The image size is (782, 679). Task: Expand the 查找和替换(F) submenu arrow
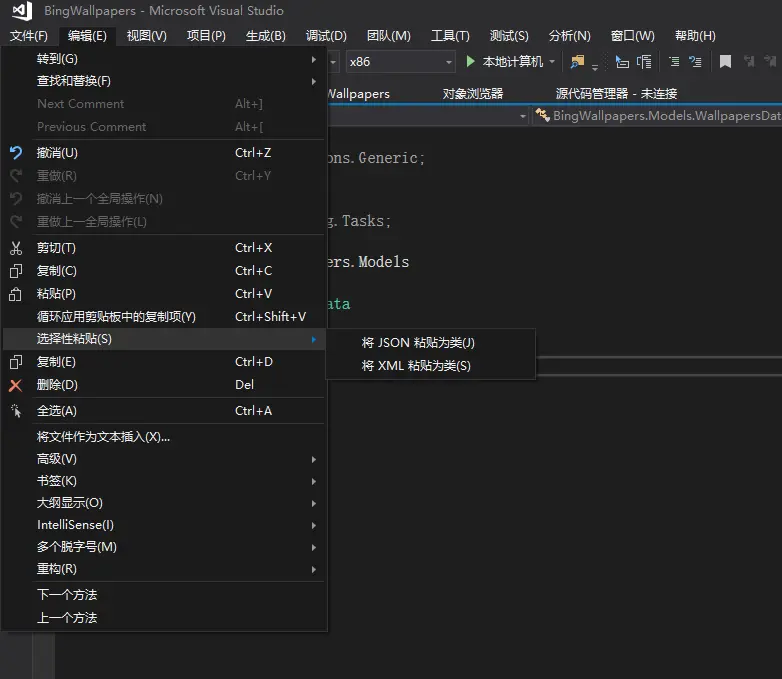(314, 81)
